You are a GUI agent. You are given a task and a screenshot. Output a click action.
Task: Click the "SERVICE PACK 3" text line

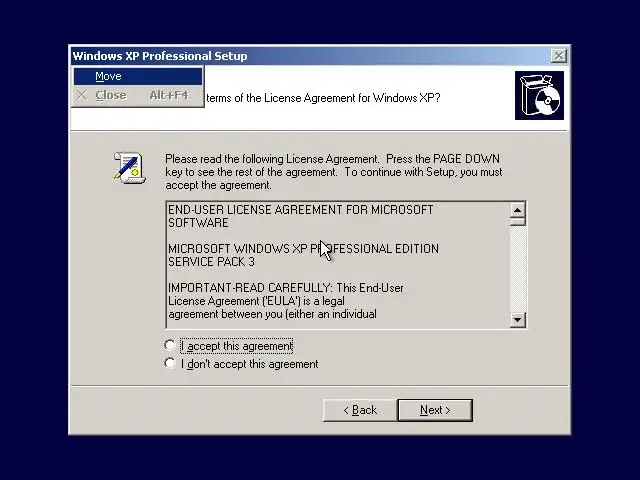coord(211,262)
